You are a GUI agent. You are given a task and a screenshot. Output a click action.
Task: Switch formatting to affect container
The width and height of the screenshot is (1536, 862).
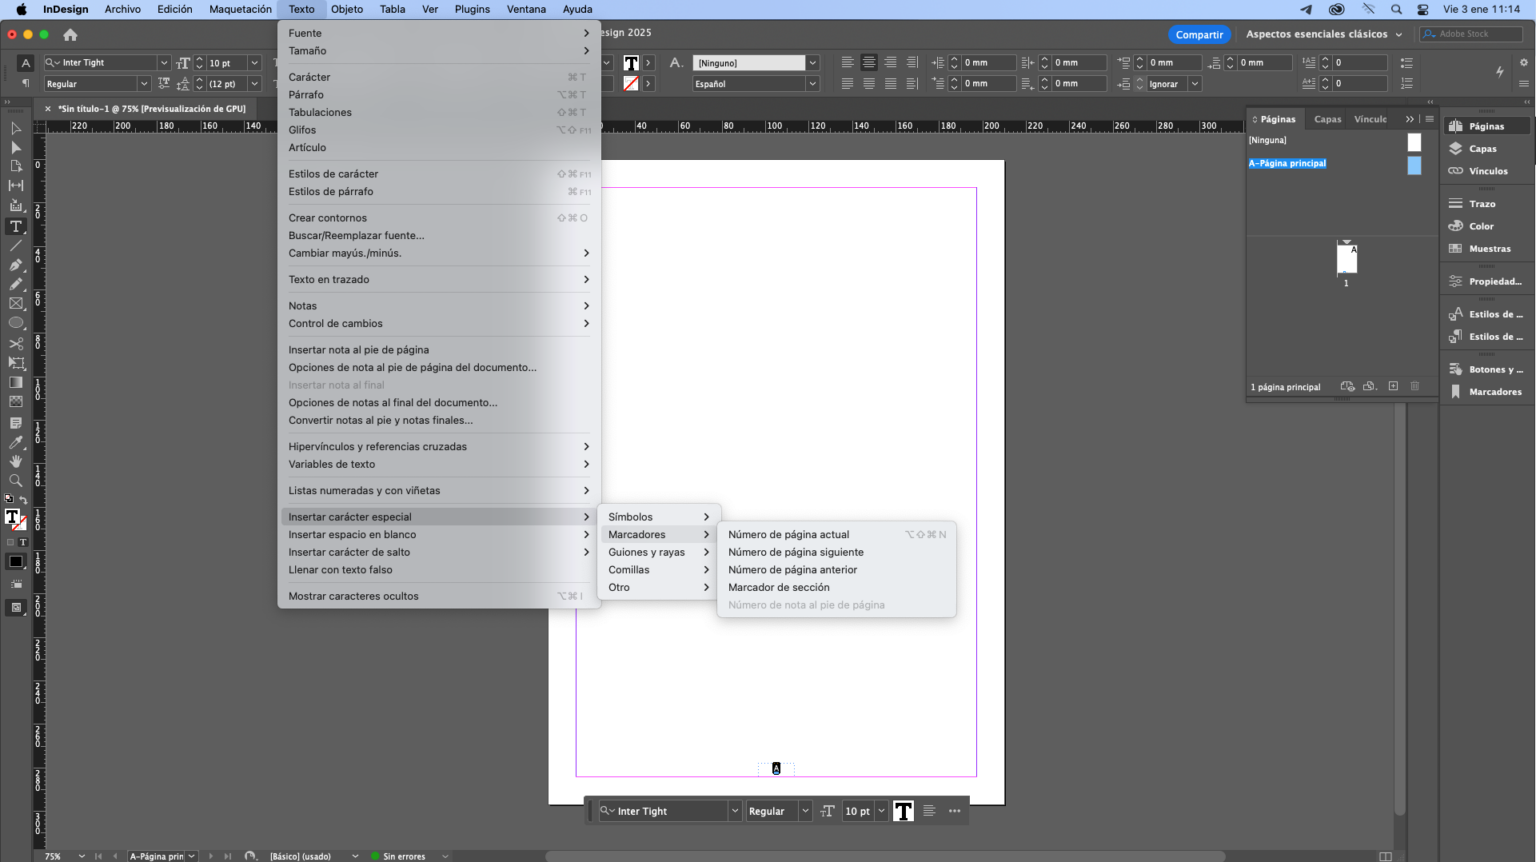10,542
